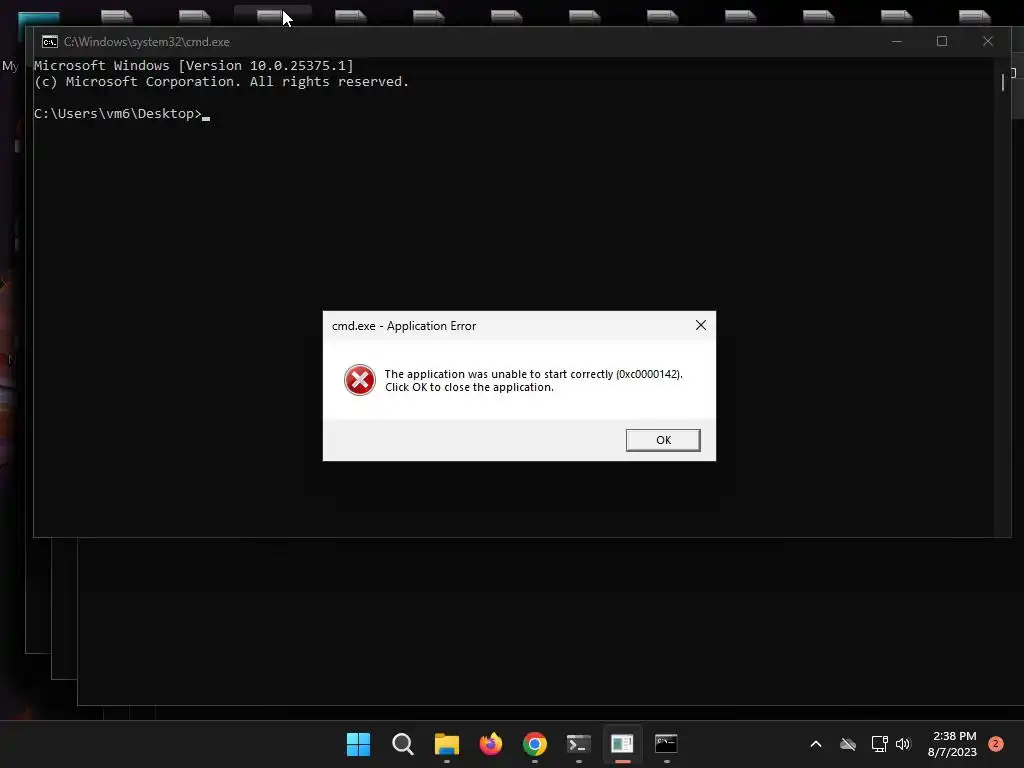The width and height of the screenshot is (1024, 768).
Task: Launch Google Chrome from the taskbar
Action: [534, 744]
